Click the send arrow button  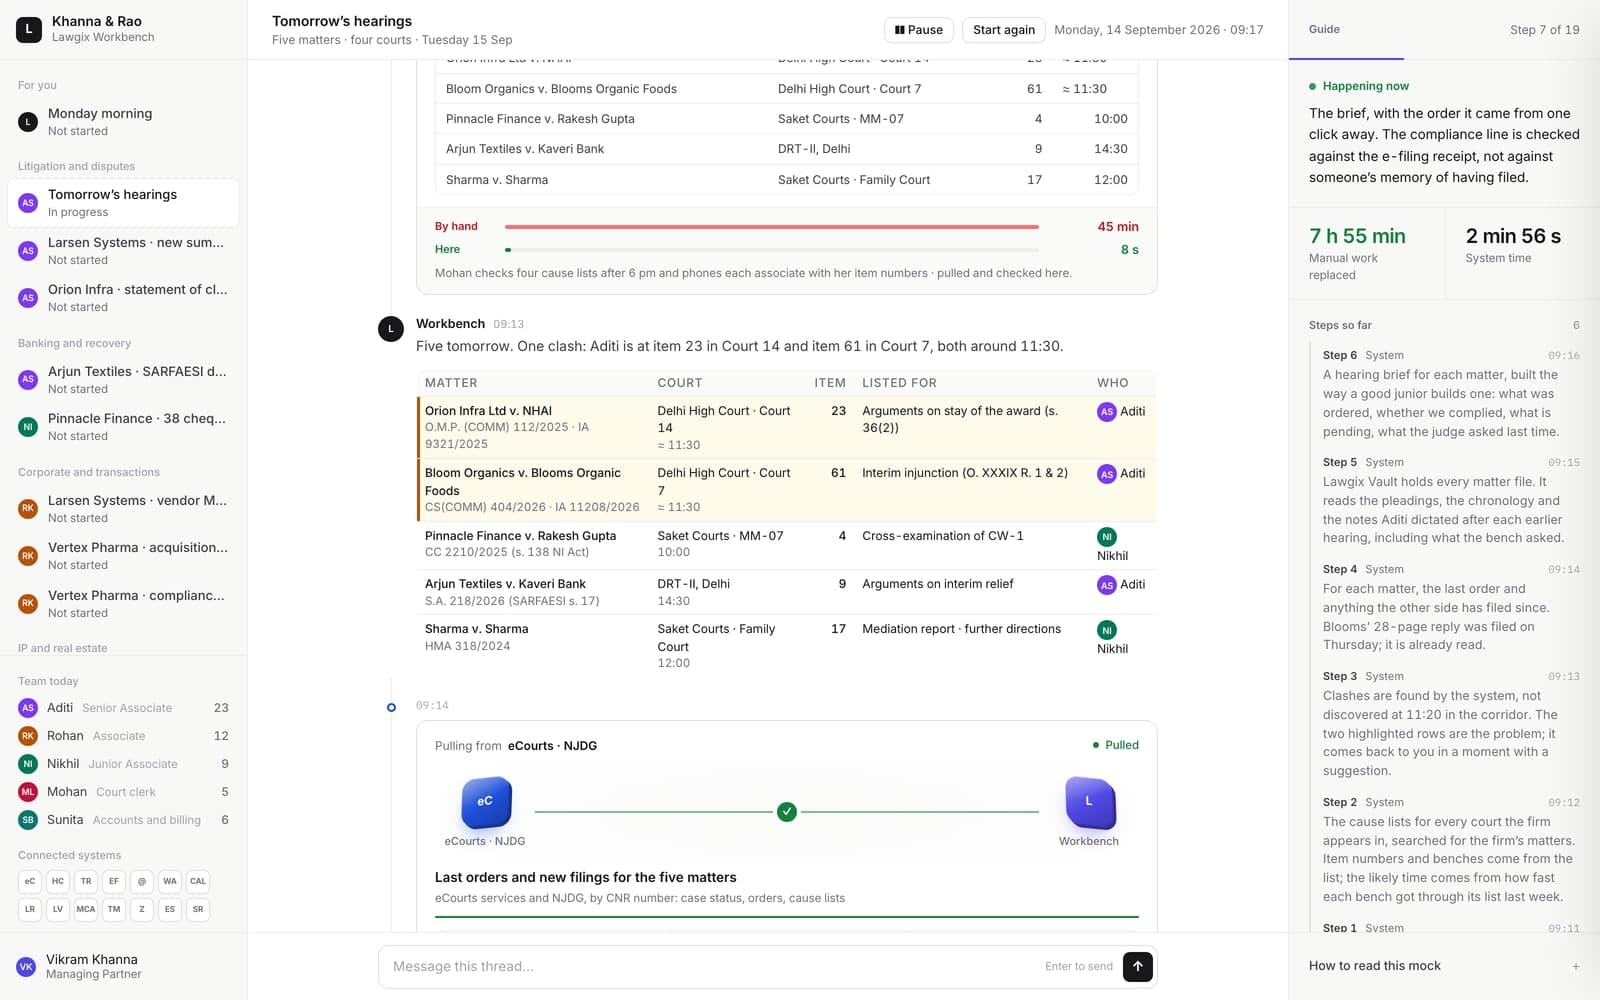coord(1137,966)
